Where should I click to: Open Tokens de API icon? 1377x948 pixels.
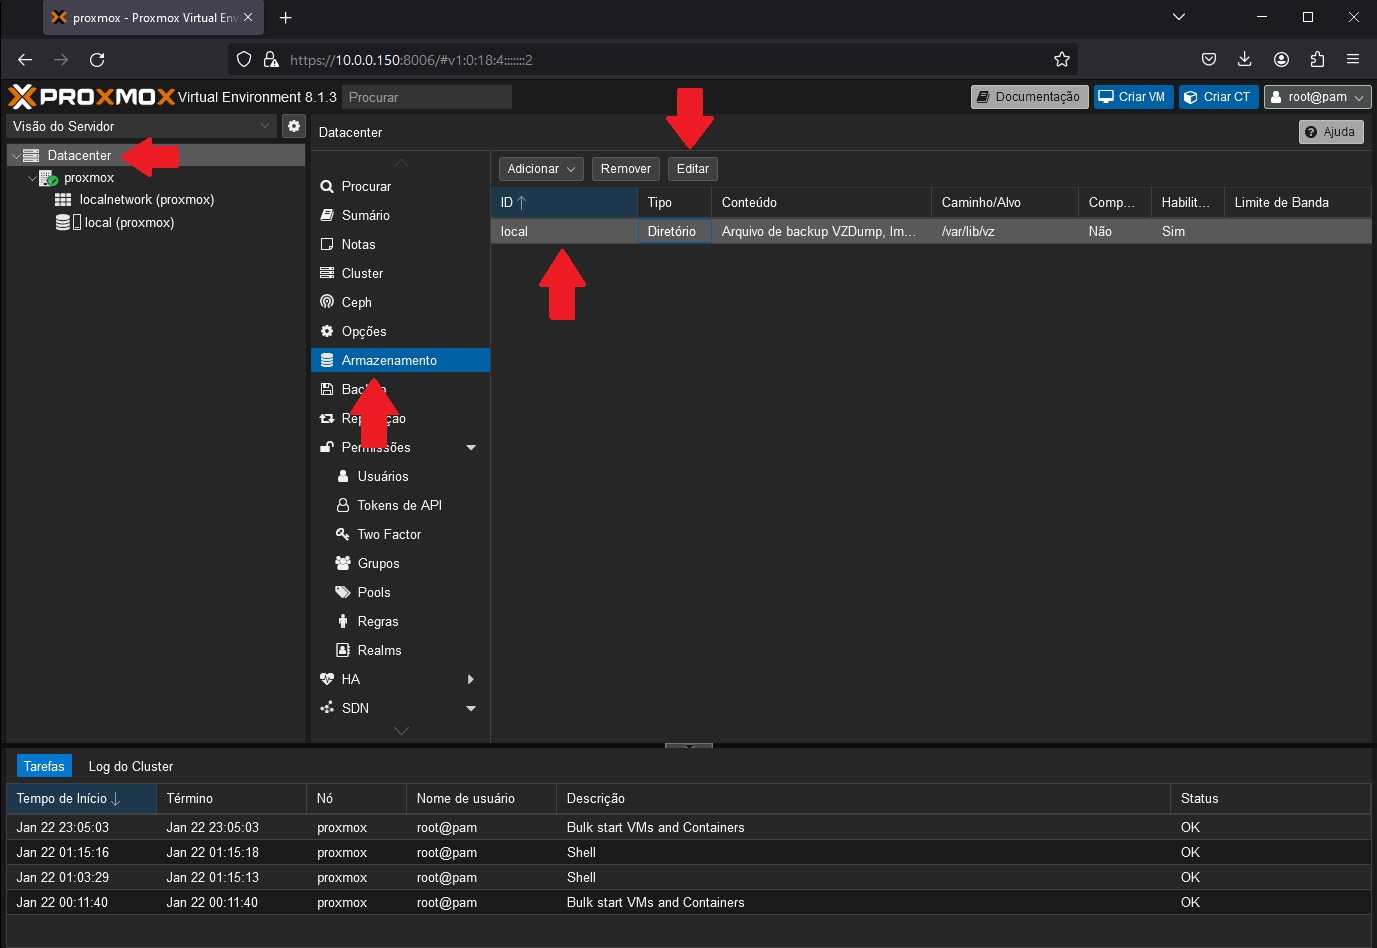pos(343,505)
